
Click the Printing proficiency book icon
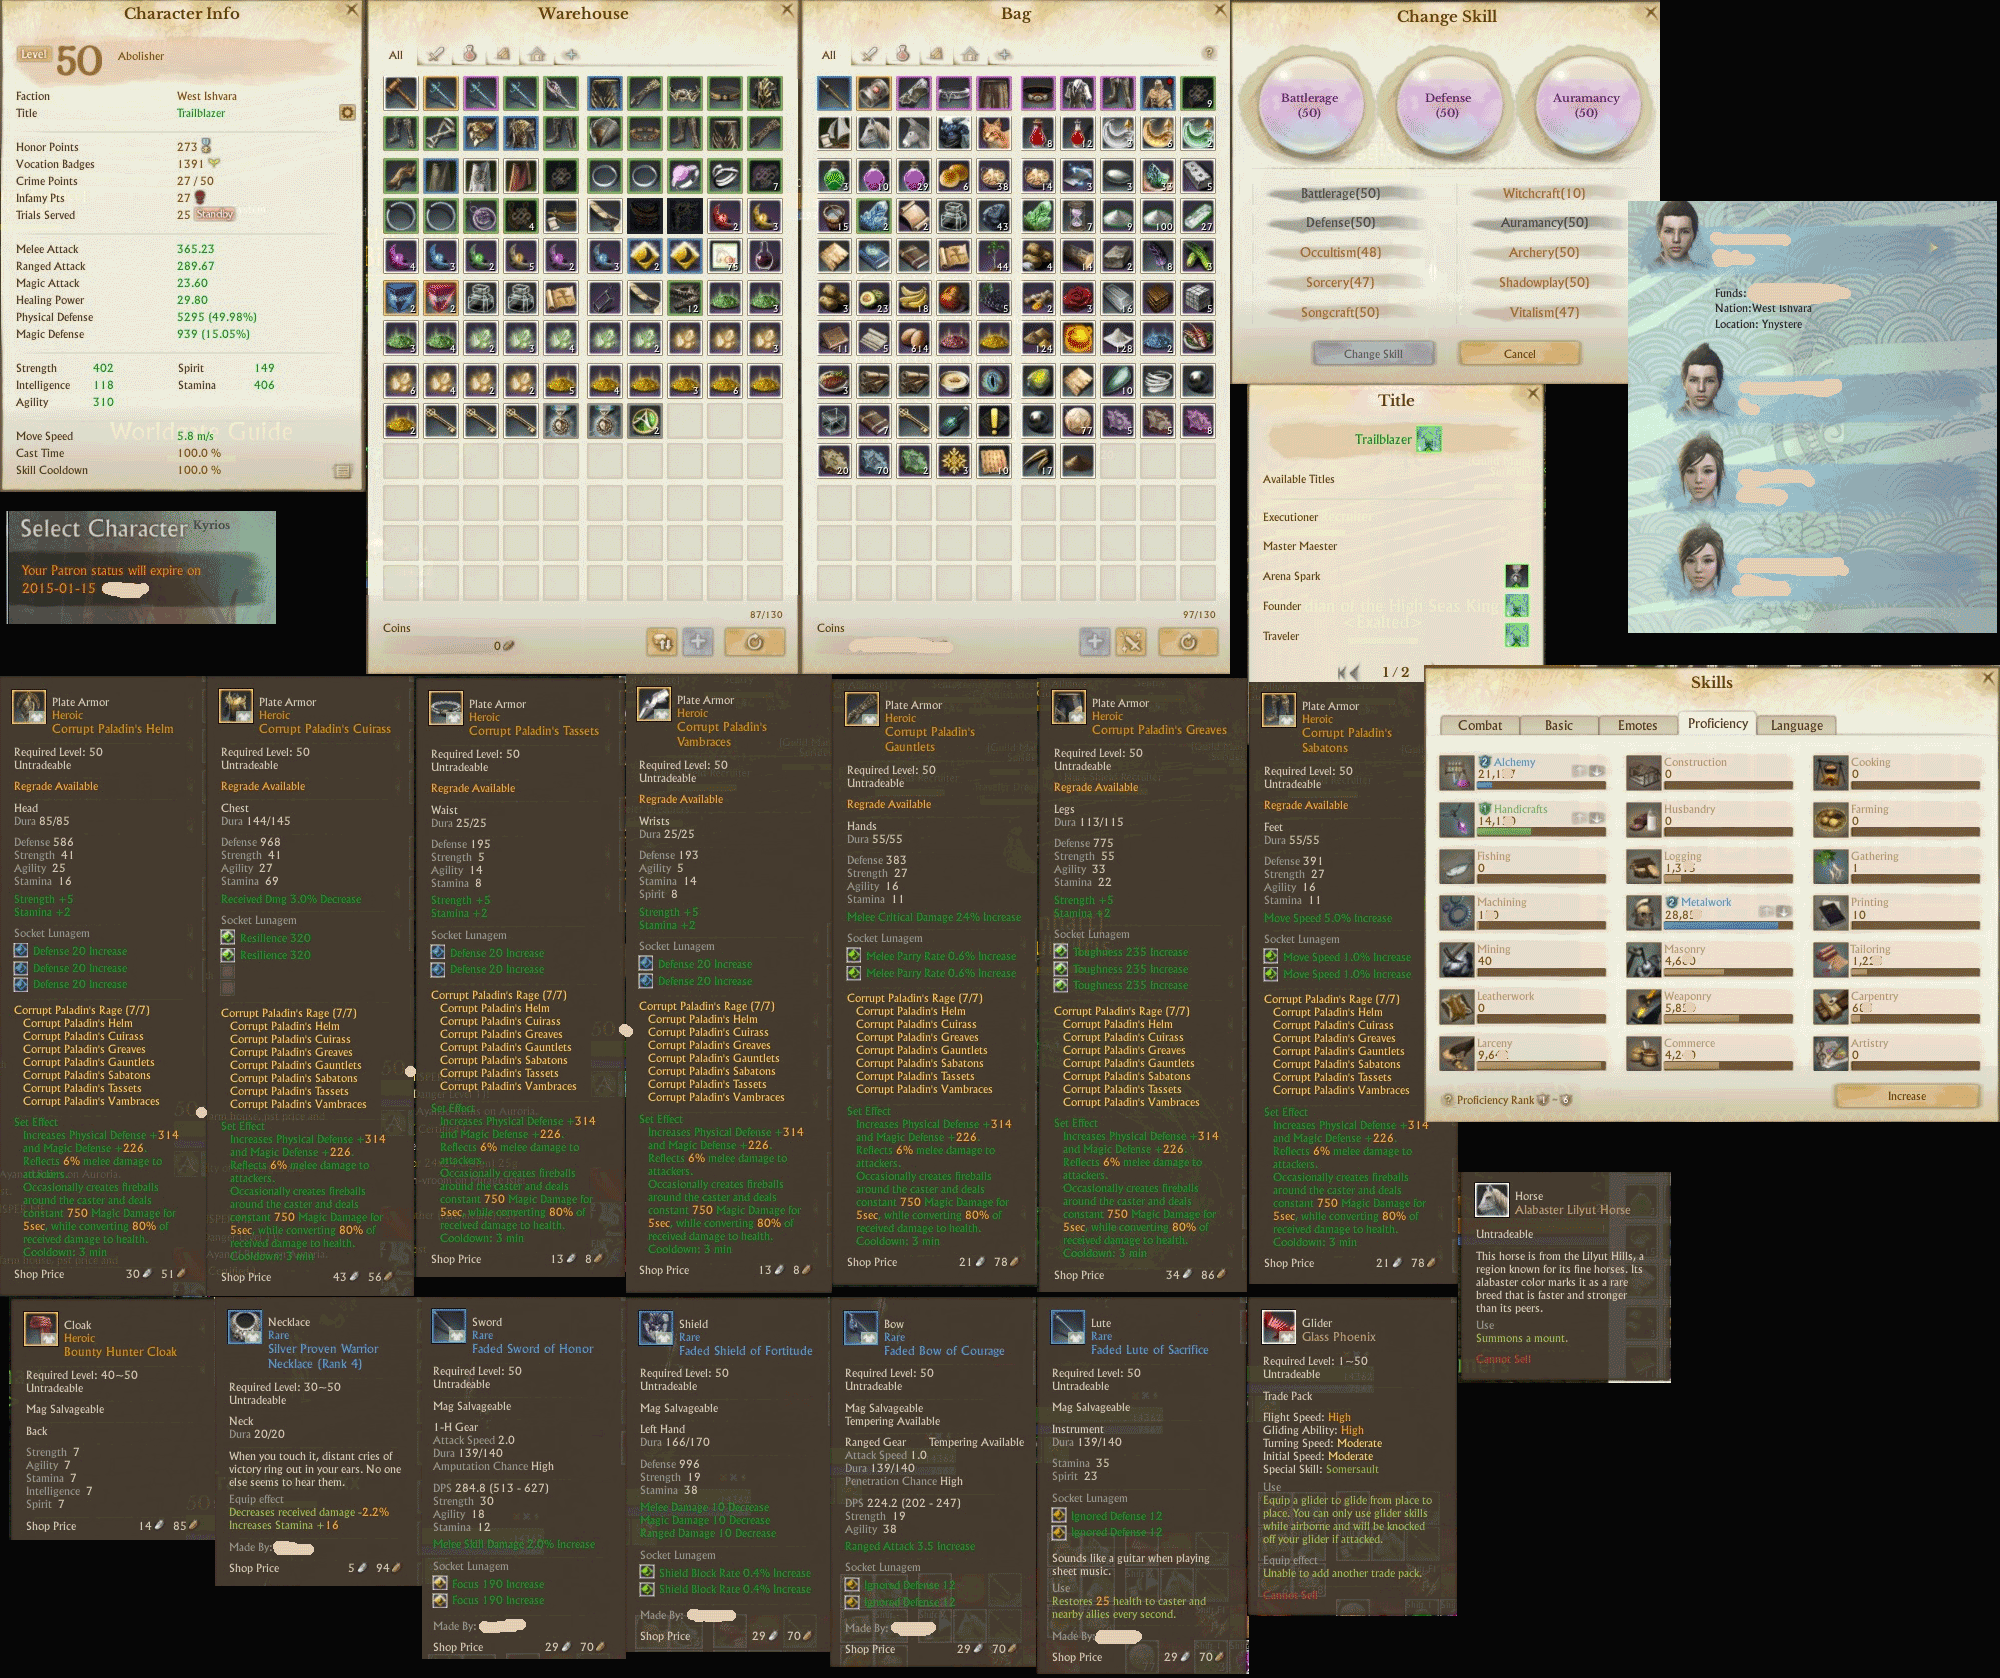click(1831, 913)
